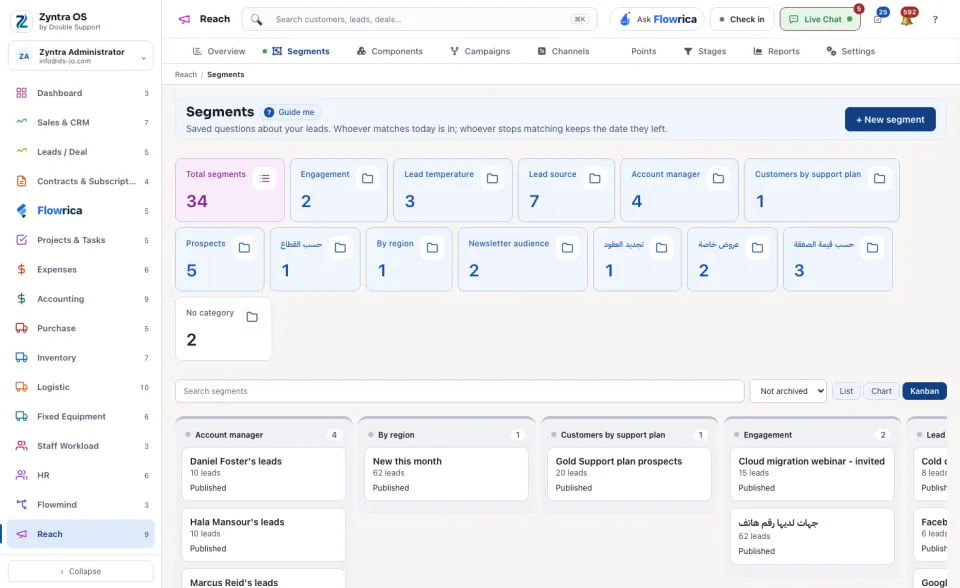Open Ask Flowrica assistant
The width and height of the screenshot is (960, 588).
[657, 20]
